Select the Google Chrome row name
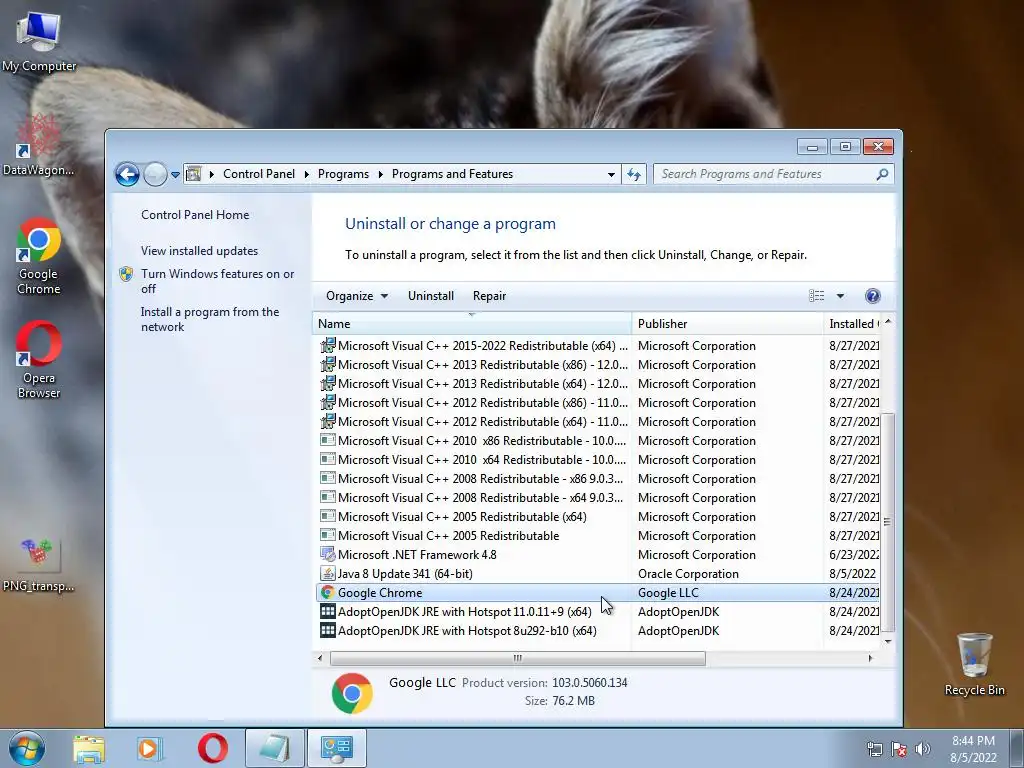Viewport: 1024px width, 768px height. point(380,593)
